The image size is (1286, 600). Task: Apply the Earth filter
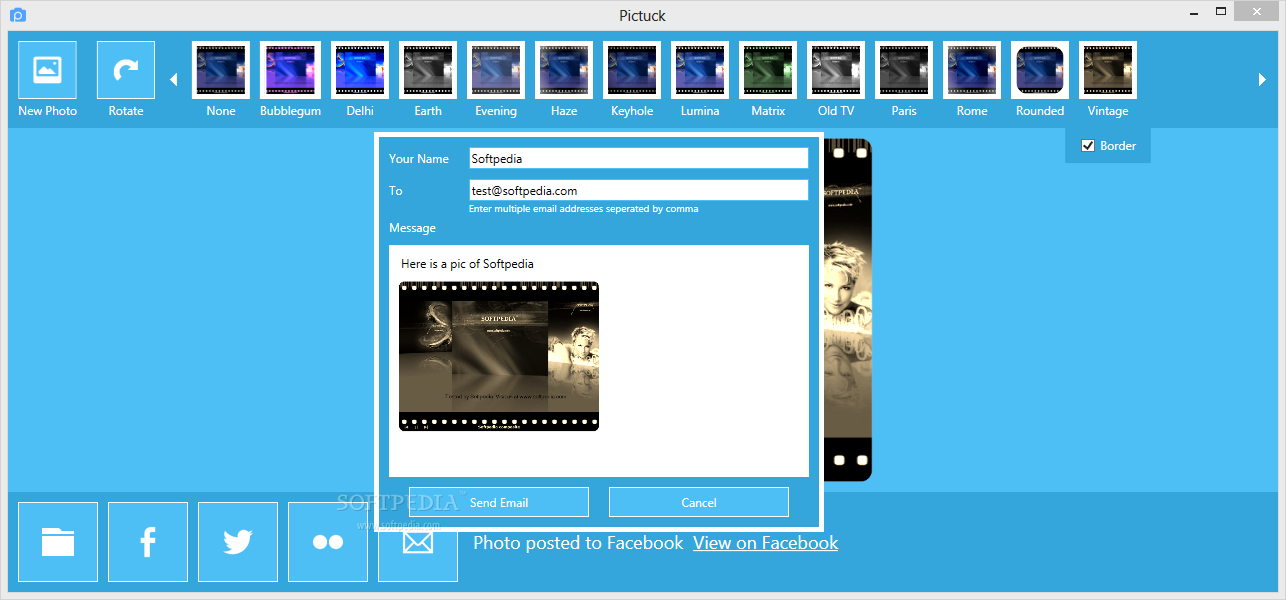[x=428, y=70]
